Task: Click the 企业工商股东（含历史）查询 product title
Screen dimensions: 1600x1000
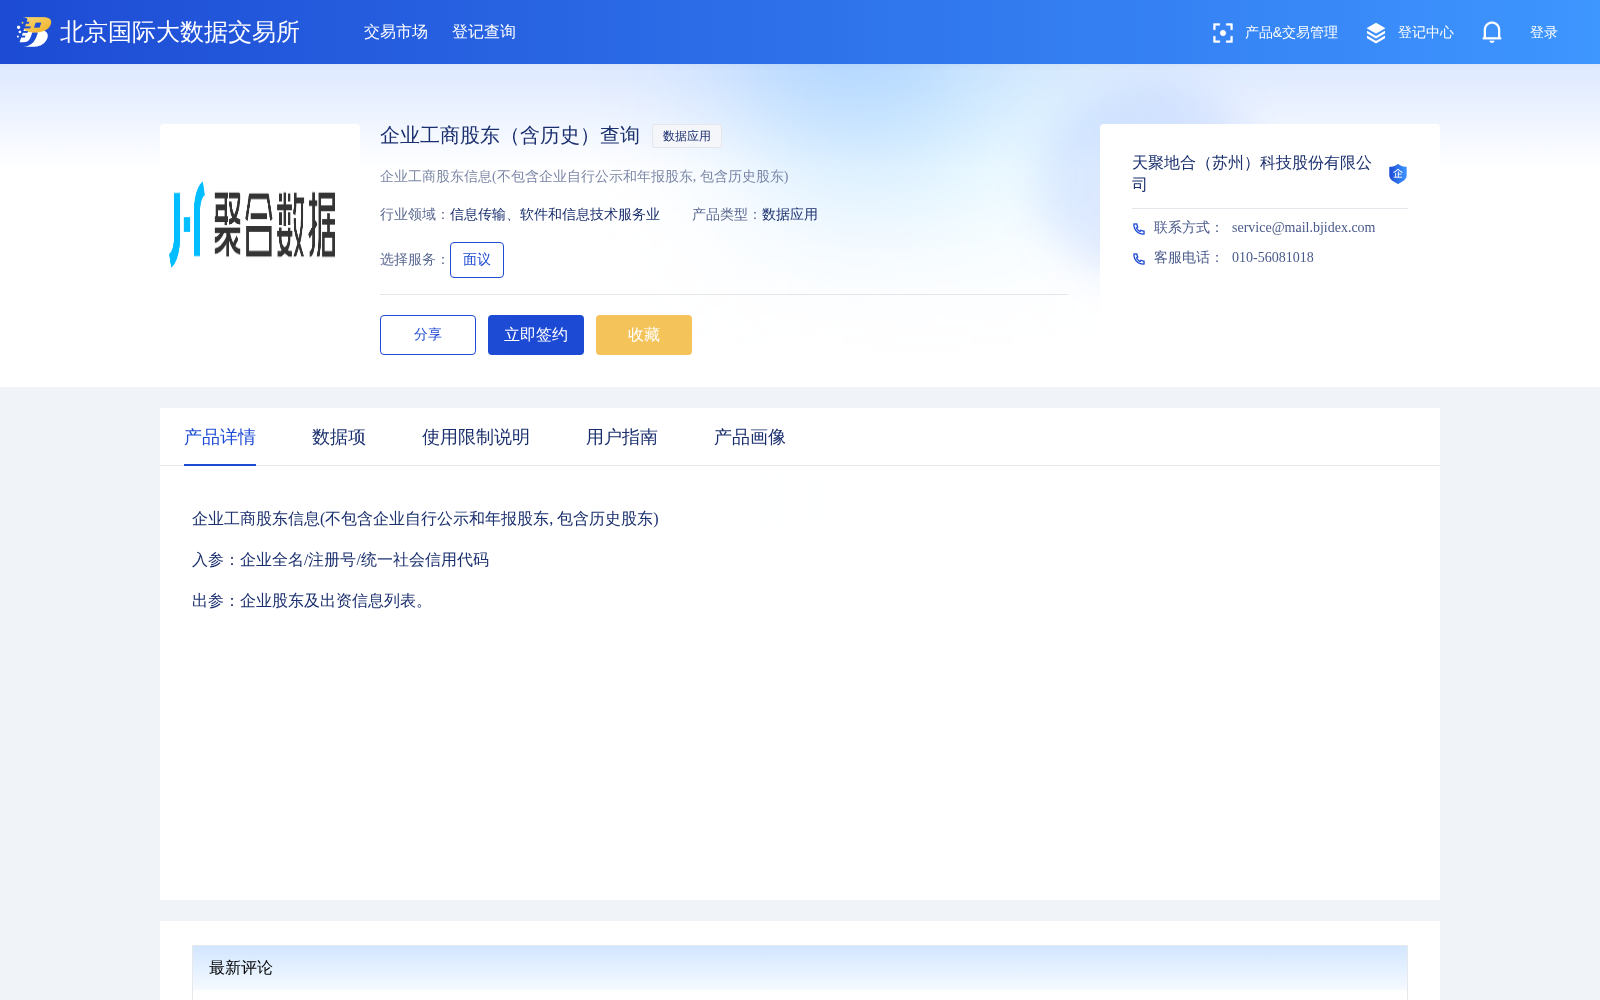Action: coord(510,135)
